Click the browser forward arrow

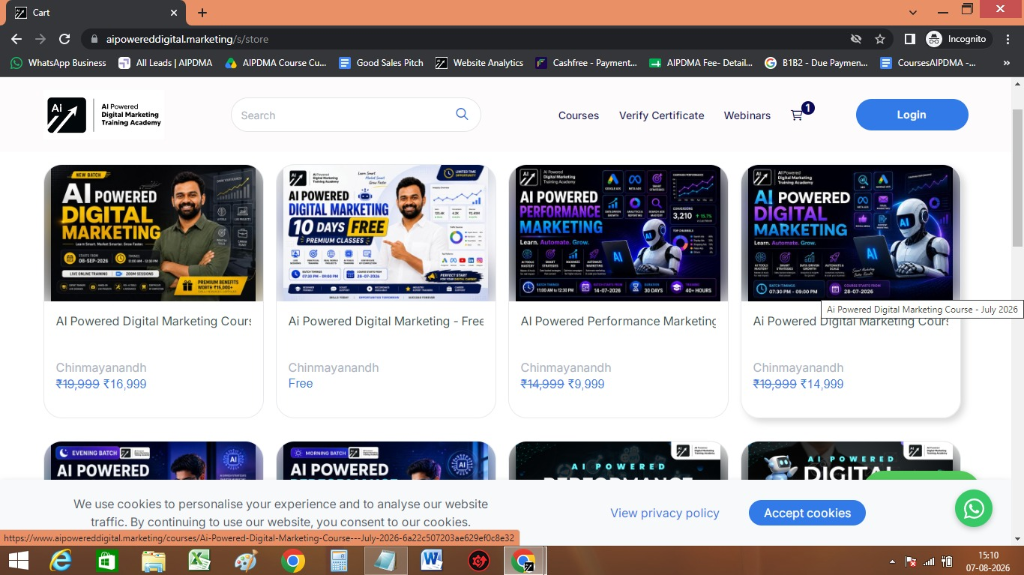[x=40, y=39]
